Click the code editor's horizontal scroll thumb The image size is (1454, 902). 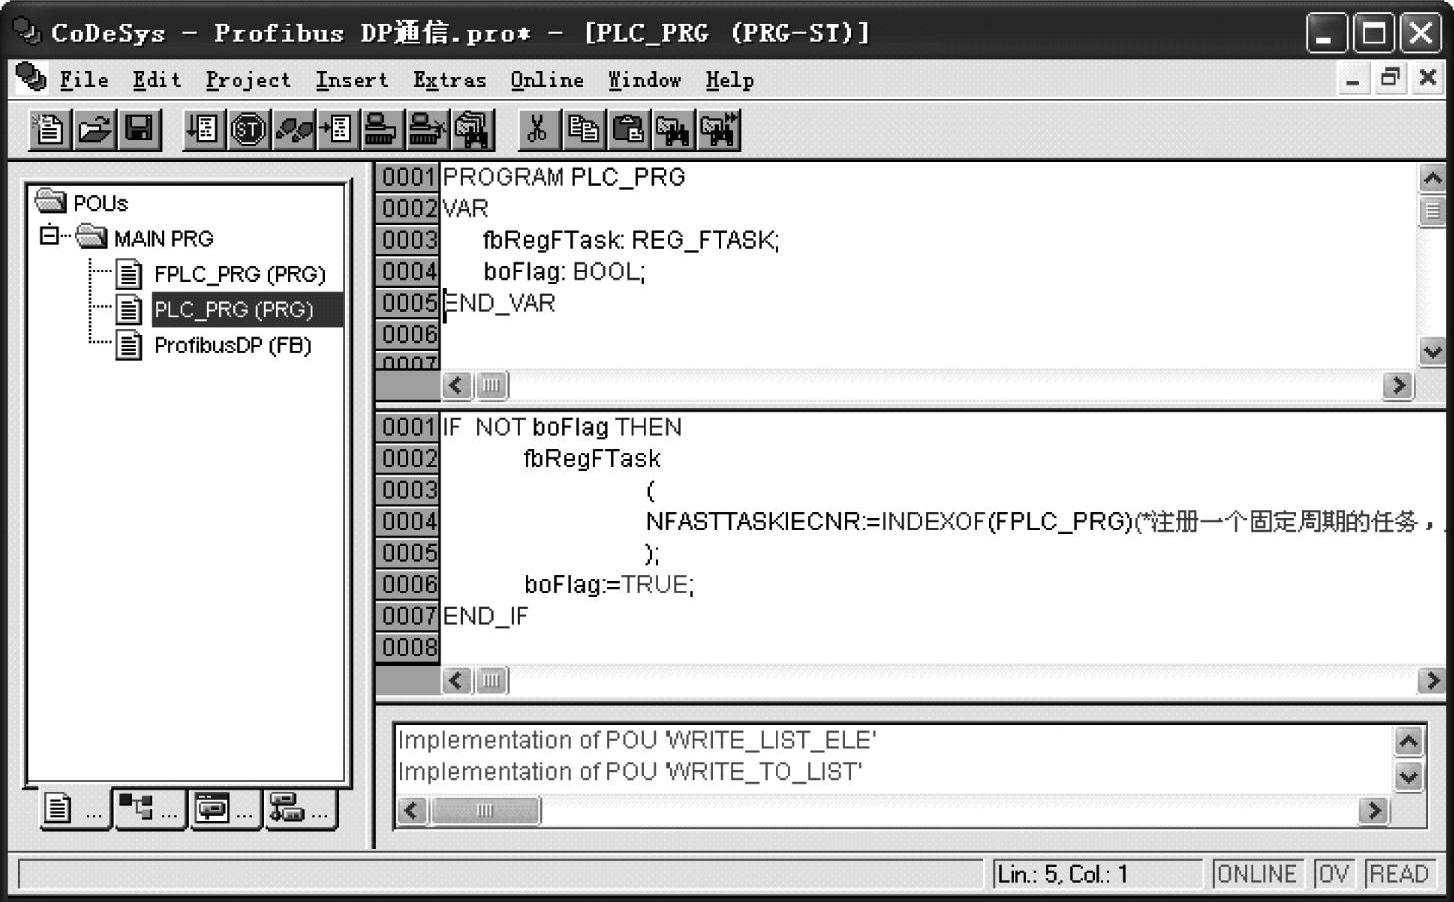(491, 680)
